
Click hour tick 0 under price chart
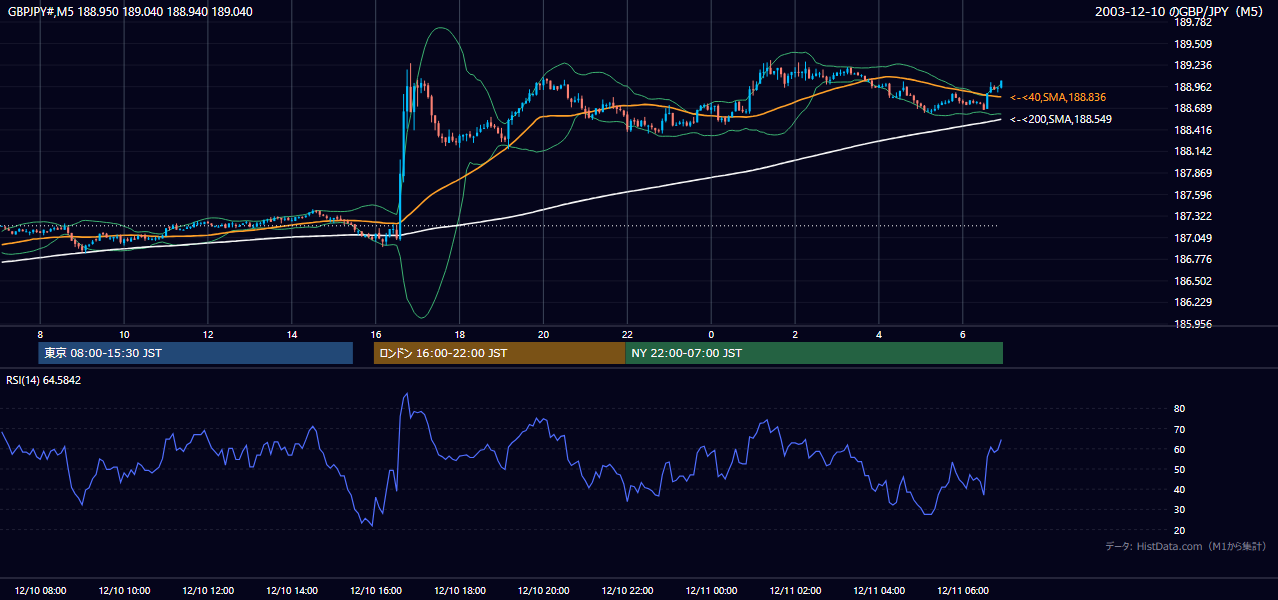(x=711, y=334)
